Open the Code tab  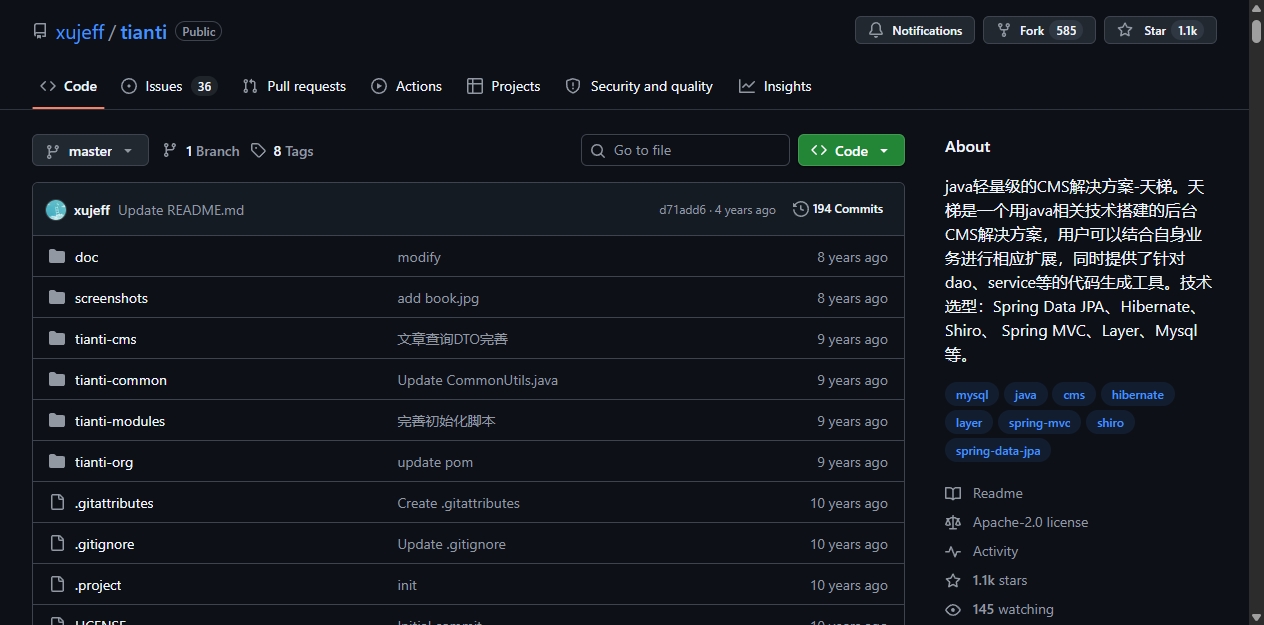(x=68, y=86)
